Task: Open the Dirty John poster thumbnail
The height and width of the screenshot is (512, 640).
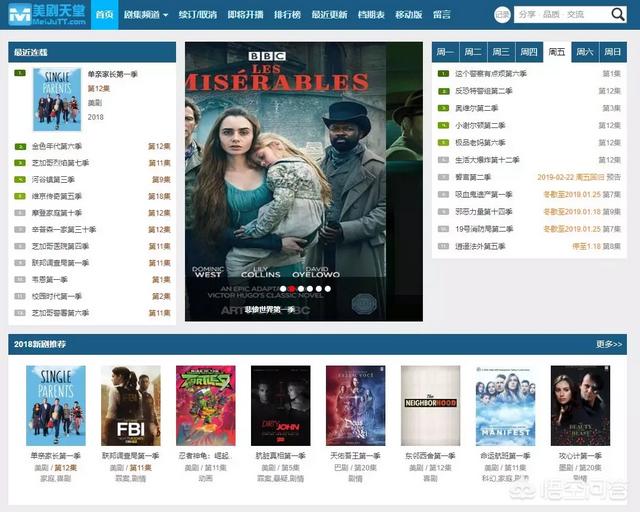Action: pos(280,405)
